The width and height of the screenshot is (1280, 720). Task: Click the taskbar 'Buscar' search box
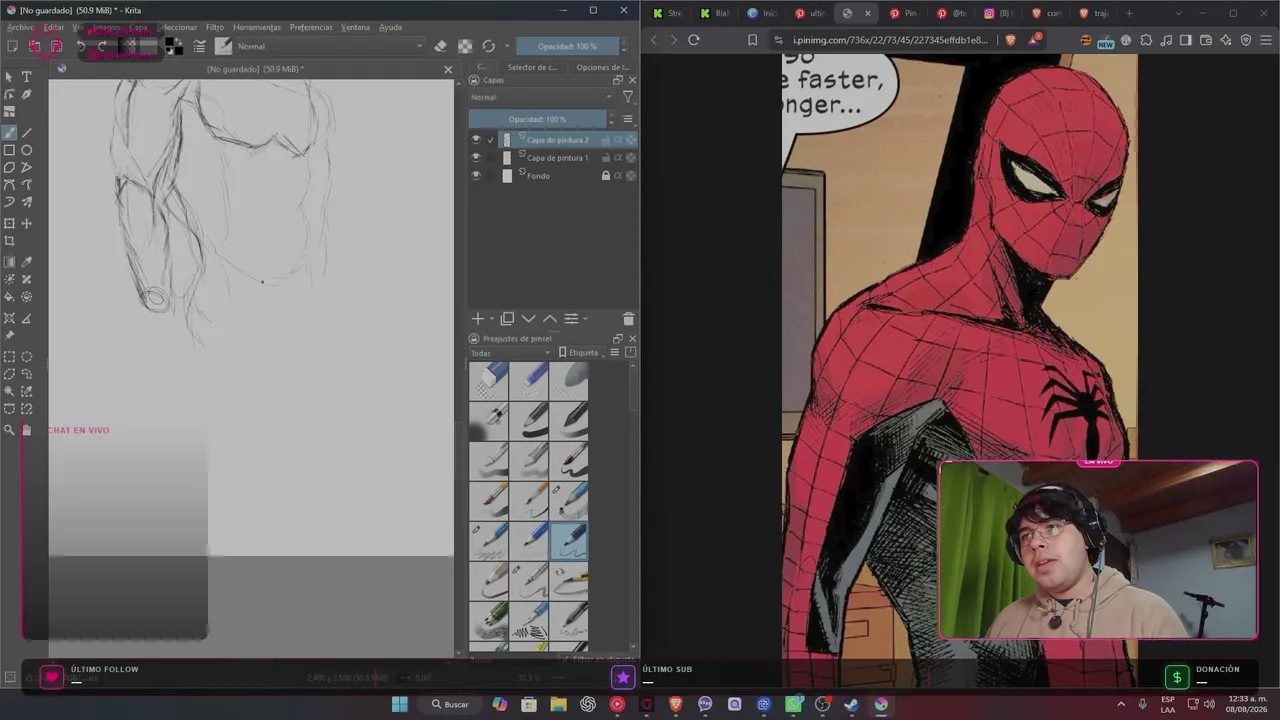pos(450,704)
